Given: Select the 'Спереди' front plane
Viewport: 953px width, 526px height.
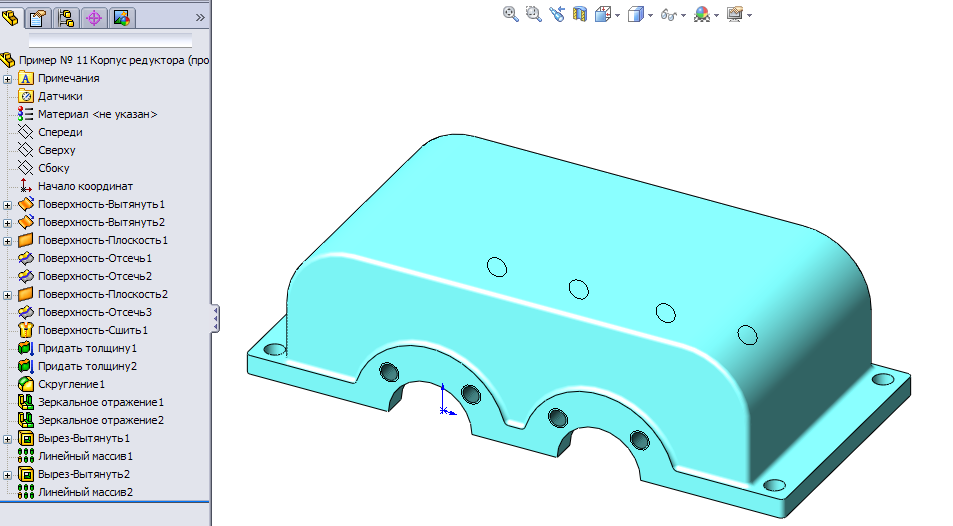Looking at the screenshot, I should 60,132.
